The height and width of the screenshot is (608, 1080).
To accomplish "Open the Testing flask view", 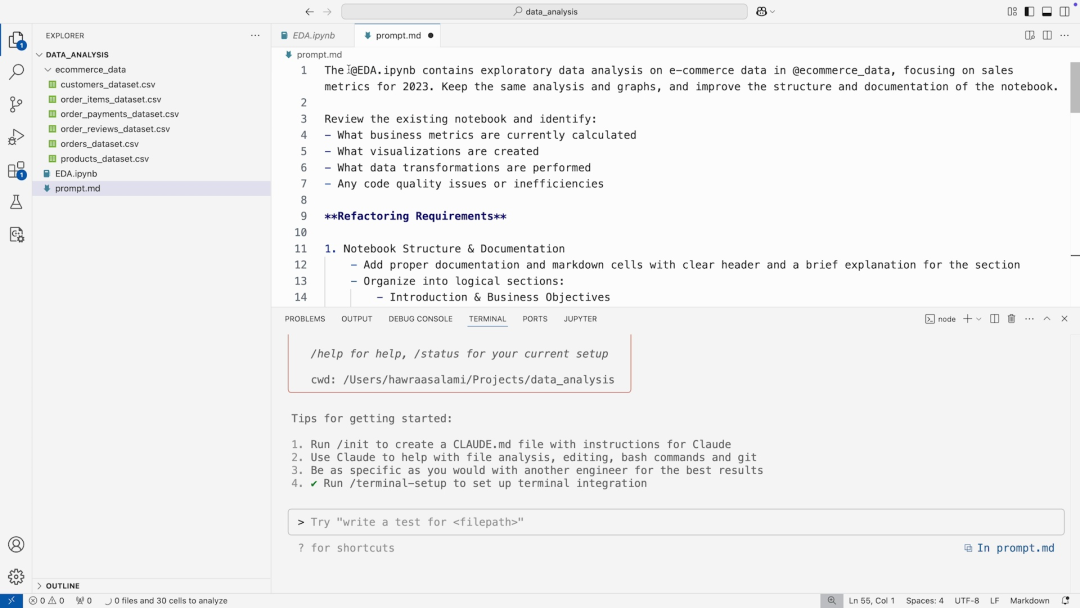I will [x=16, y=202].
